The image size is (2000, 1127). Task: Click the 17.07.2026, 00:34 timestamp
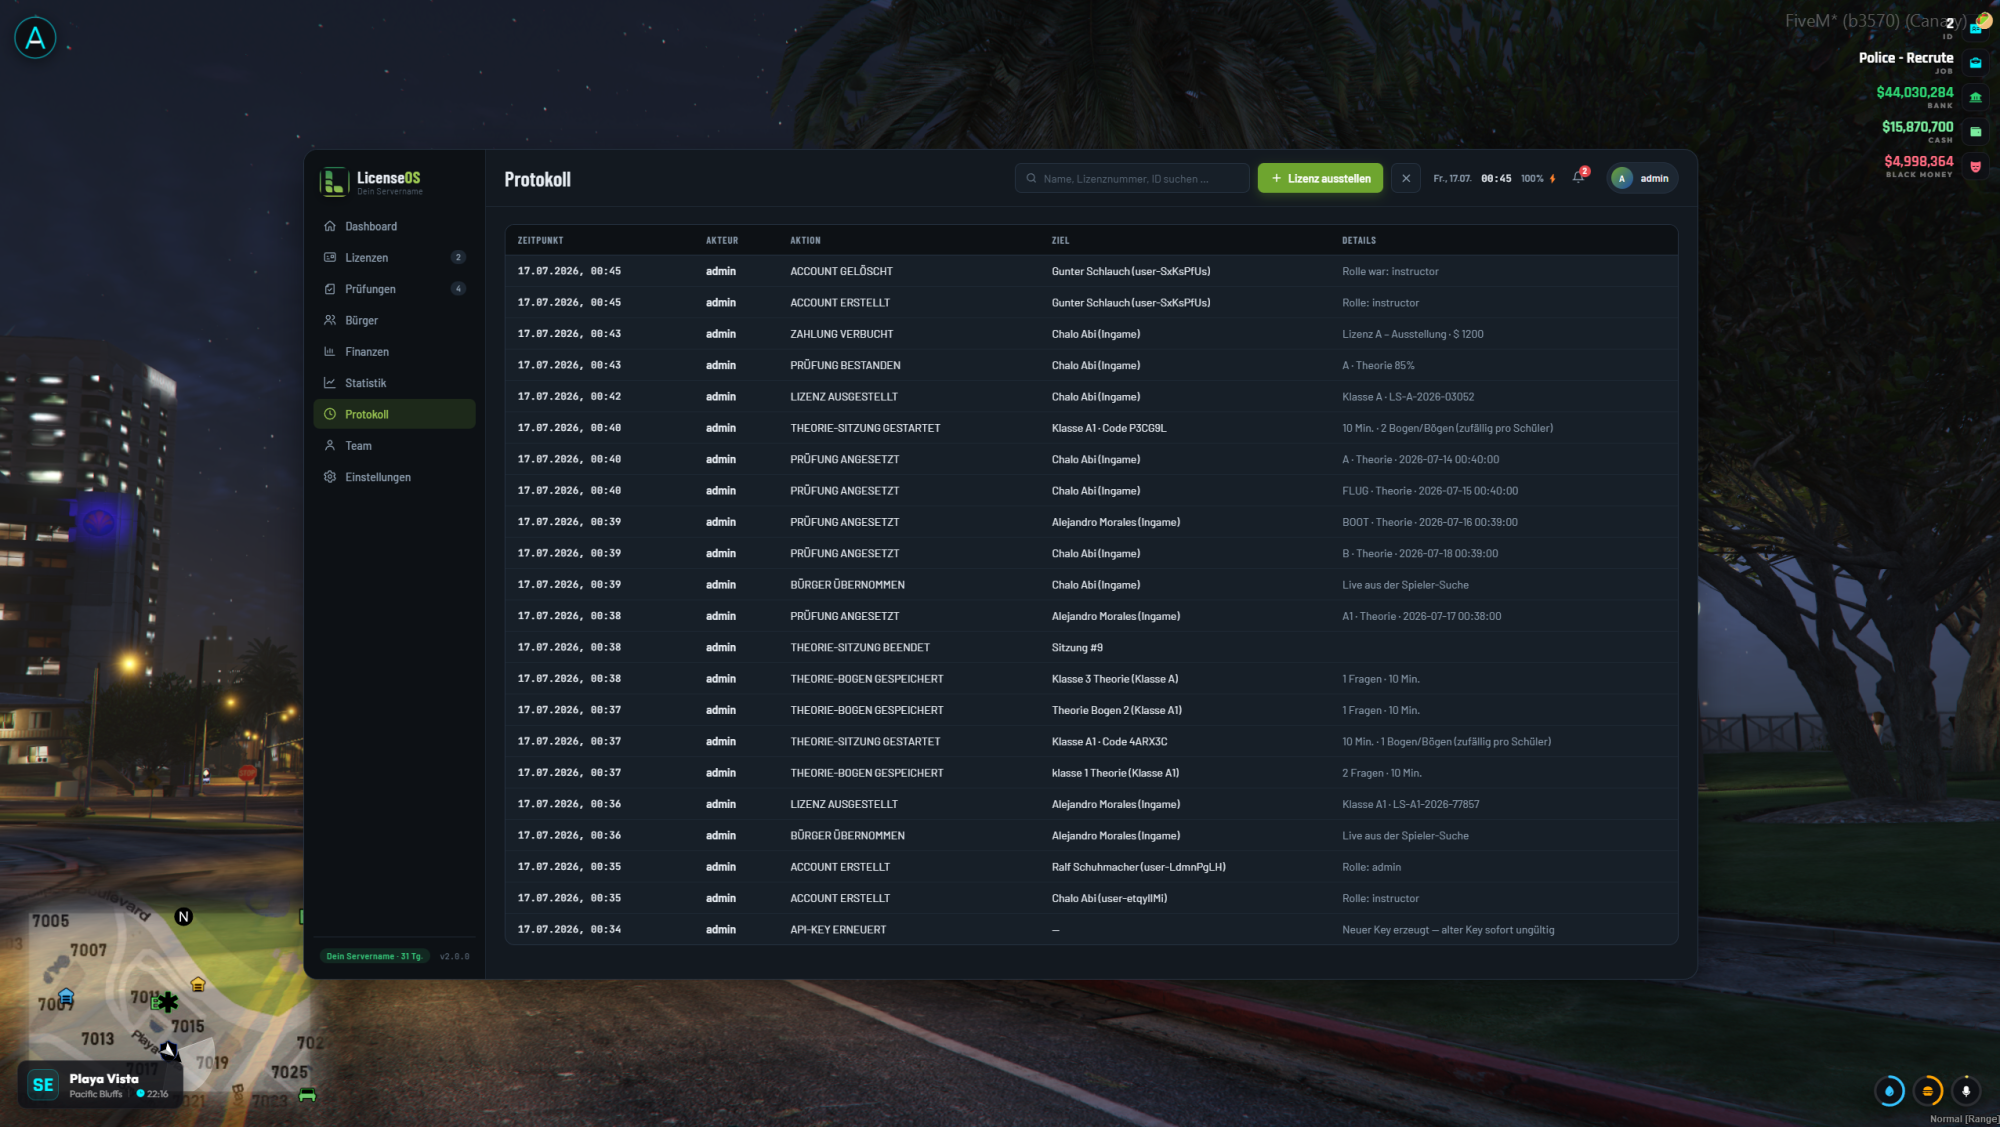click(x=569, y=930)
